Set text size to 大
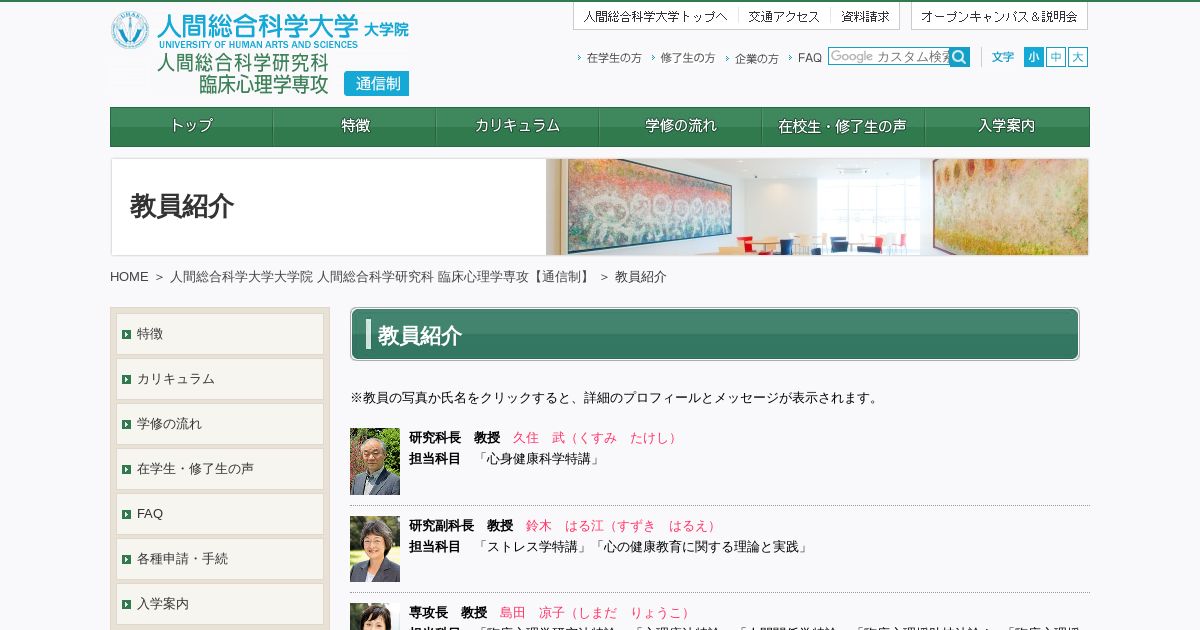This screenshot has height=630, width=1200. point(1078,57)
